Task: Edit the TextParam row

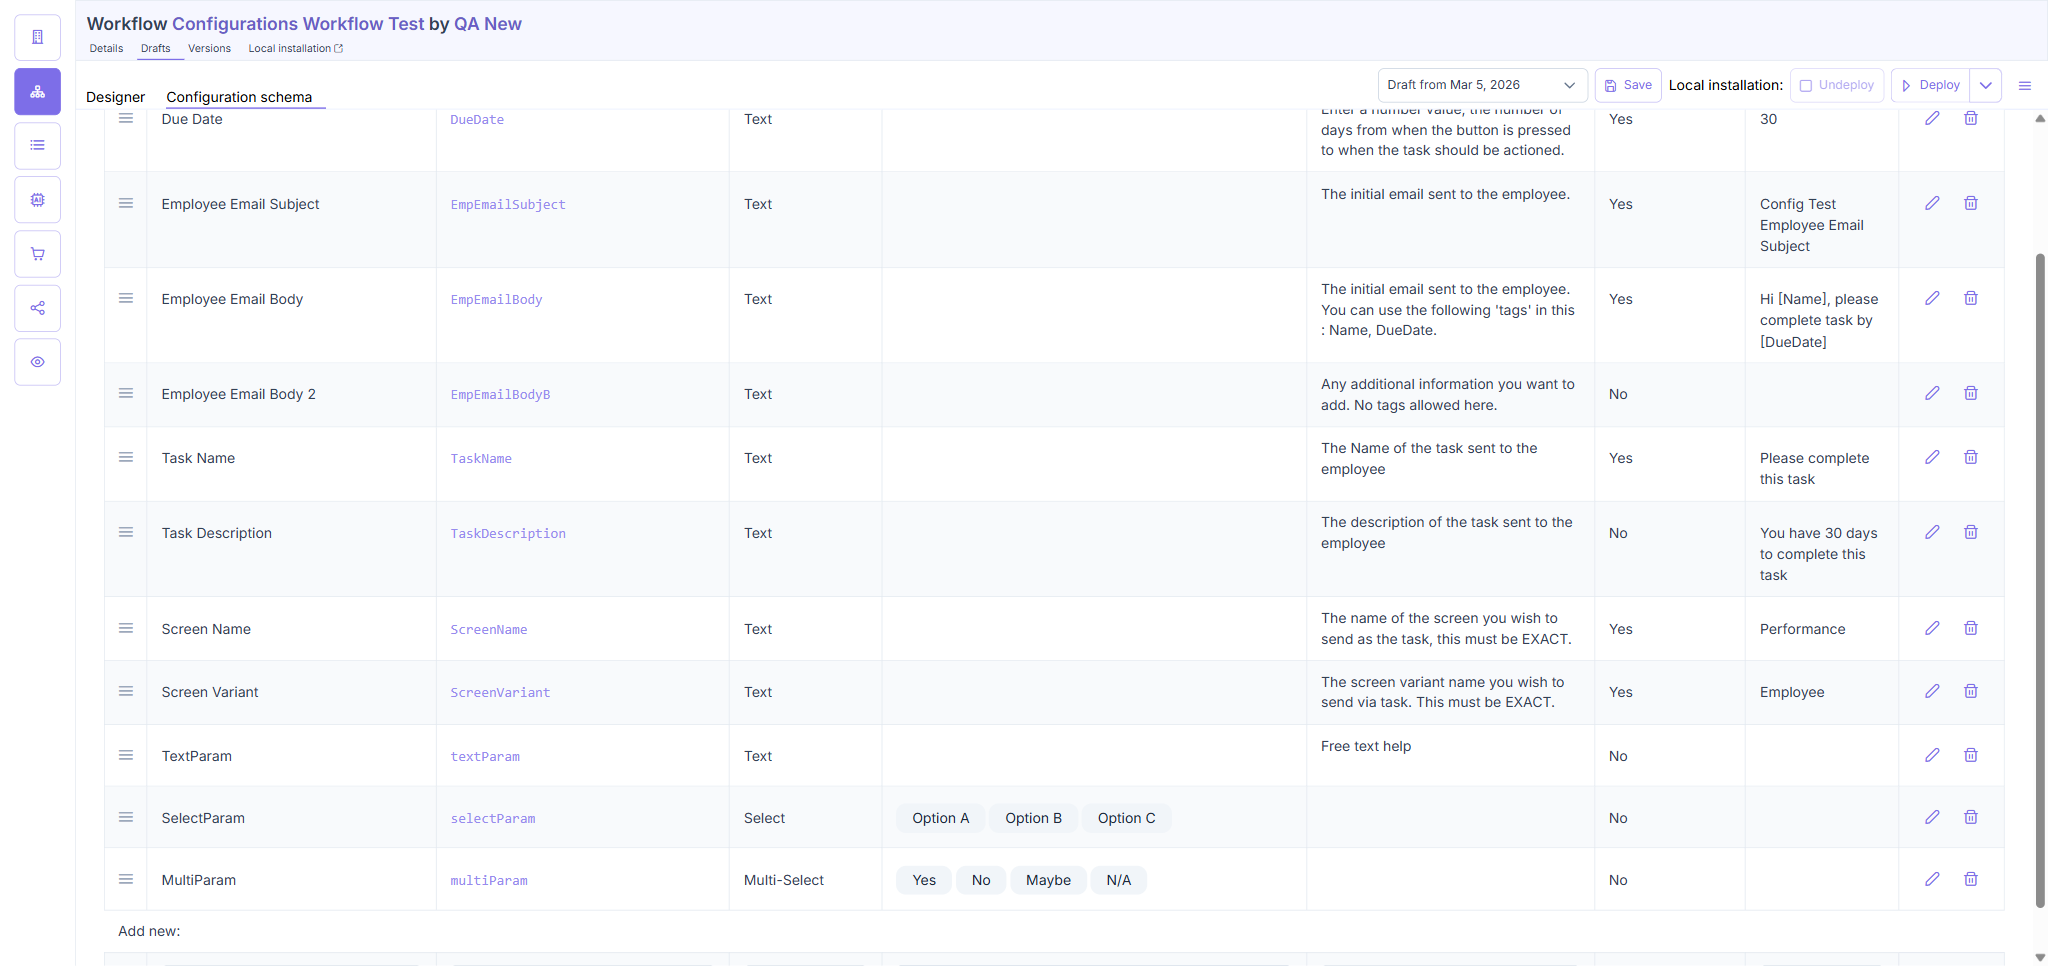Action: pyautogui.click(x=1932, y=755)
